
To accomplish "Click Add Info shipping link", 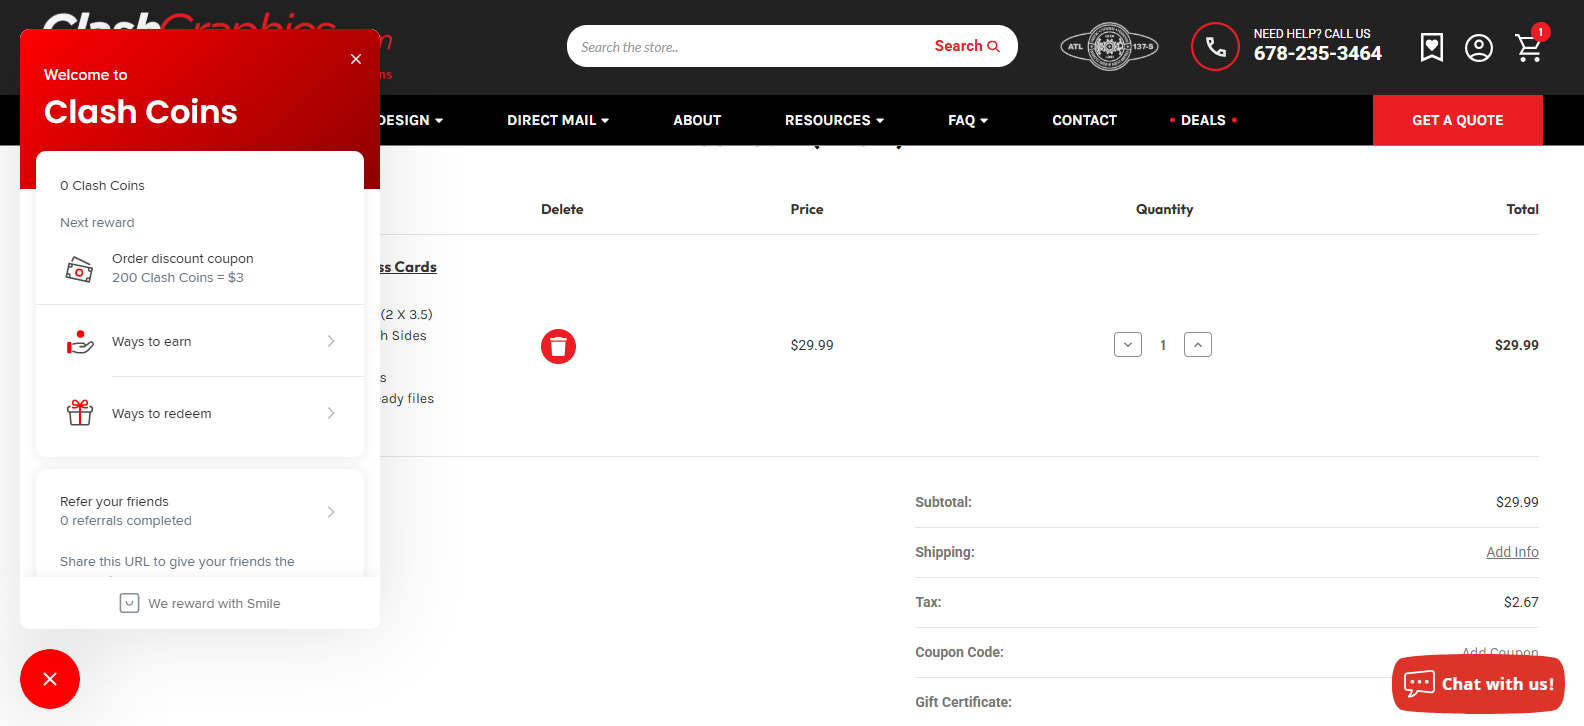I will [1512, 552].
